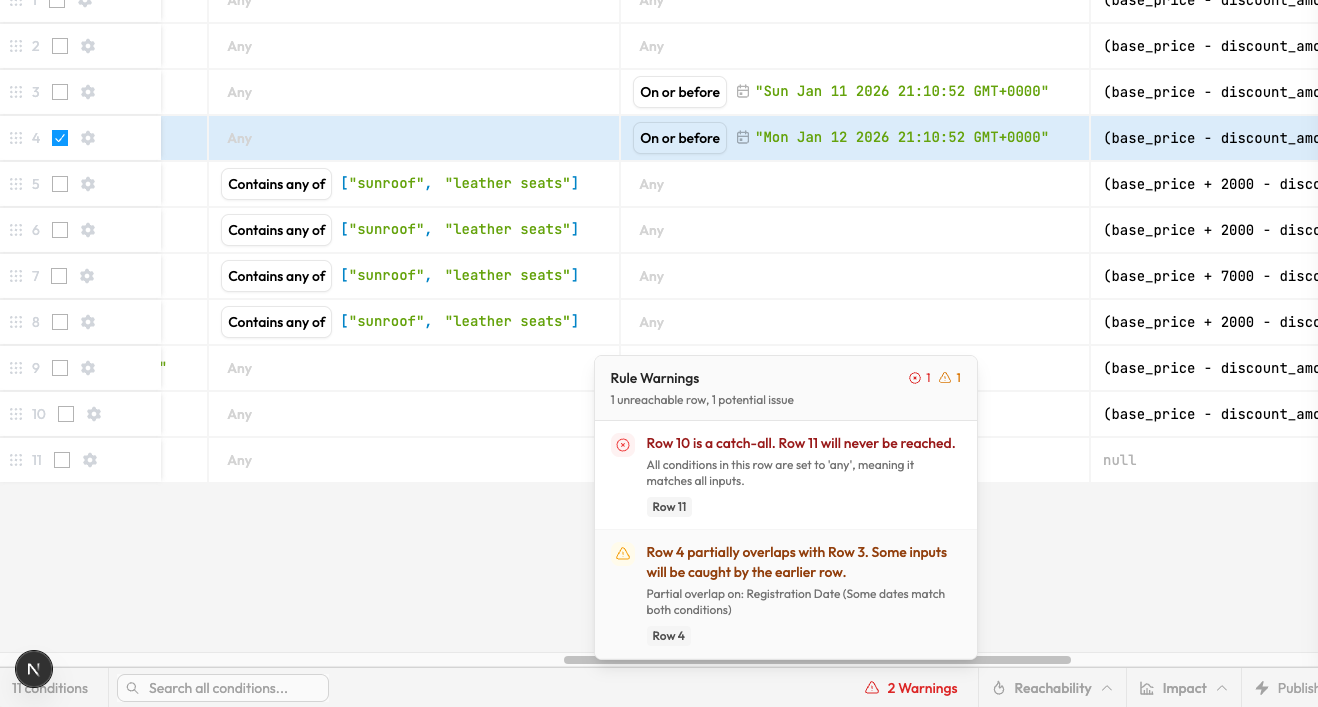Click drag handle icon of row 7
The image size is (1318, 707).
[16, 276]
